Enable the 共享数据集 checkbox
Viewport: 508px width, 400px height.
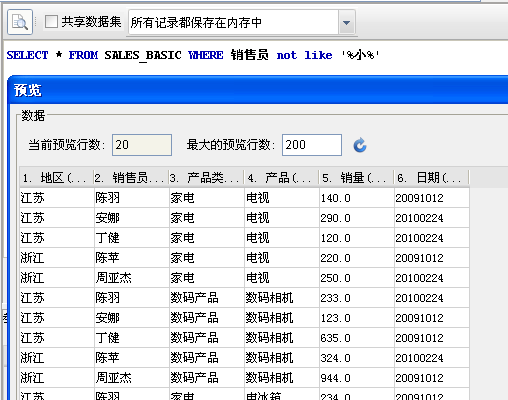[x=51, y=22]
